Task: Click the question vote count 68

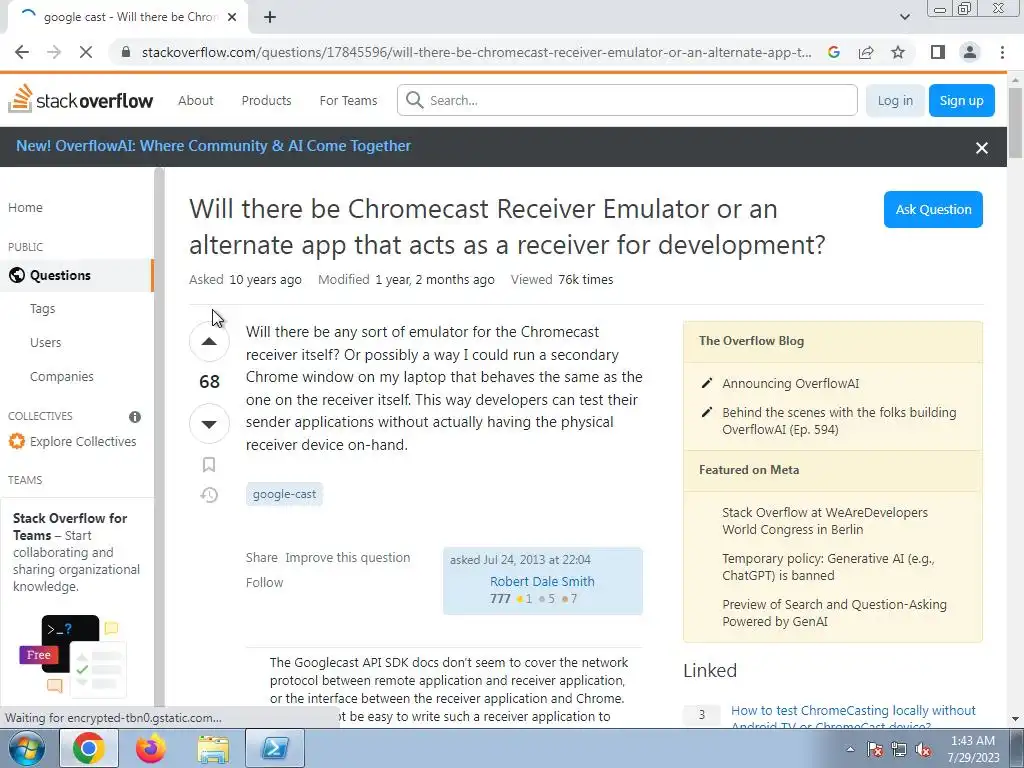Action: 209,382
